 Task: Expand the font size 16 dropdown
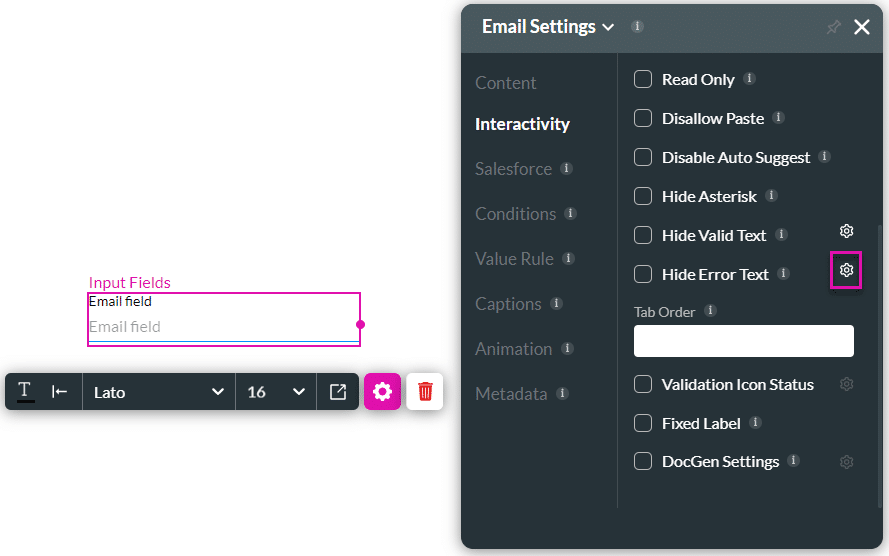coord(275,392)
